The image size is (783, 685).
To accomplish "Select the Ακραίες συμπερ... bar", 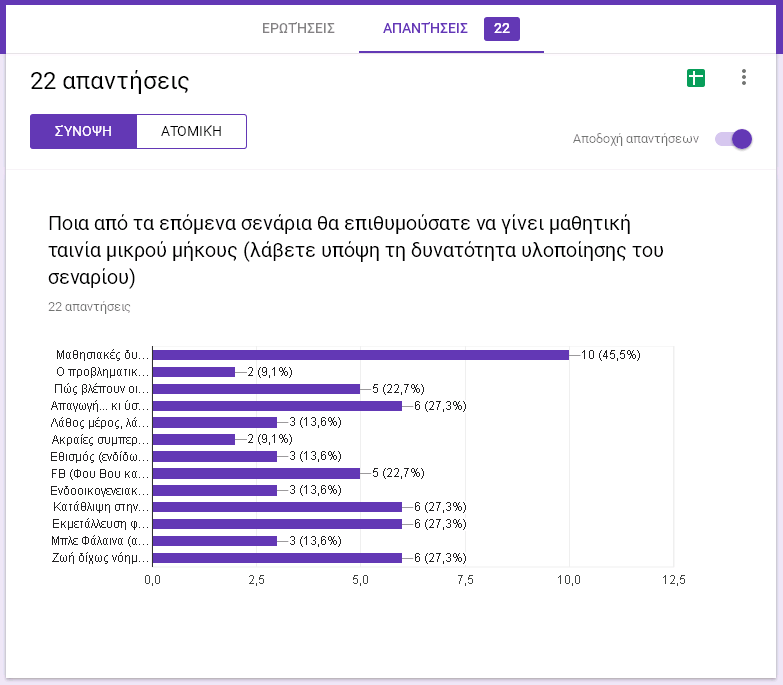I will click(193, 439).
